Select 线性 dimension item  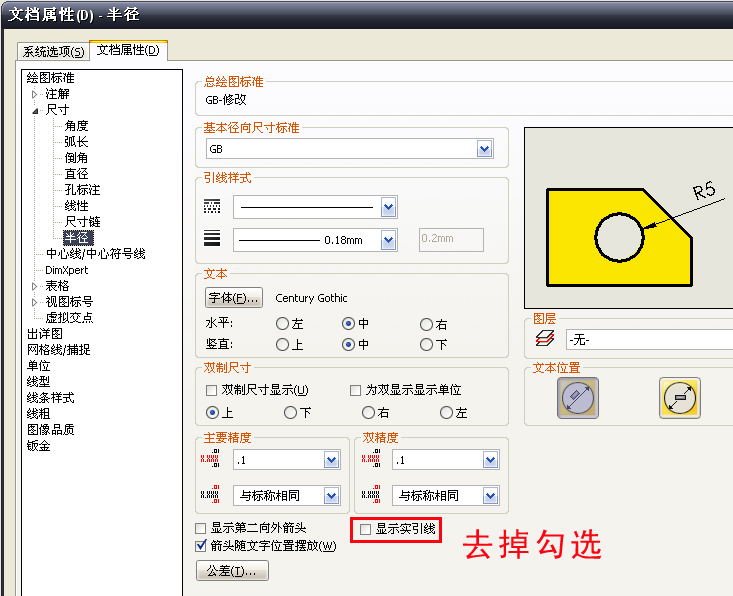click(x=76, y=206)
